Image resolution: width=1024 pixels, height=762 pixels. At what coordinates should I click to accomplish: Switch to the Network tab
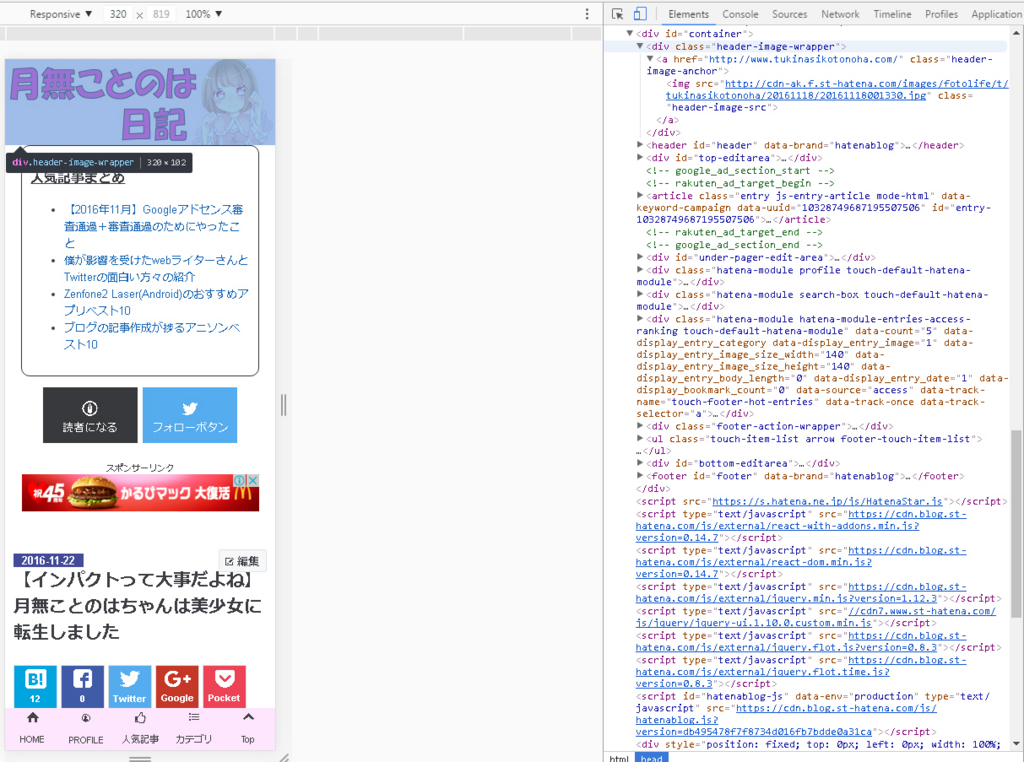(x=839, y=14)
